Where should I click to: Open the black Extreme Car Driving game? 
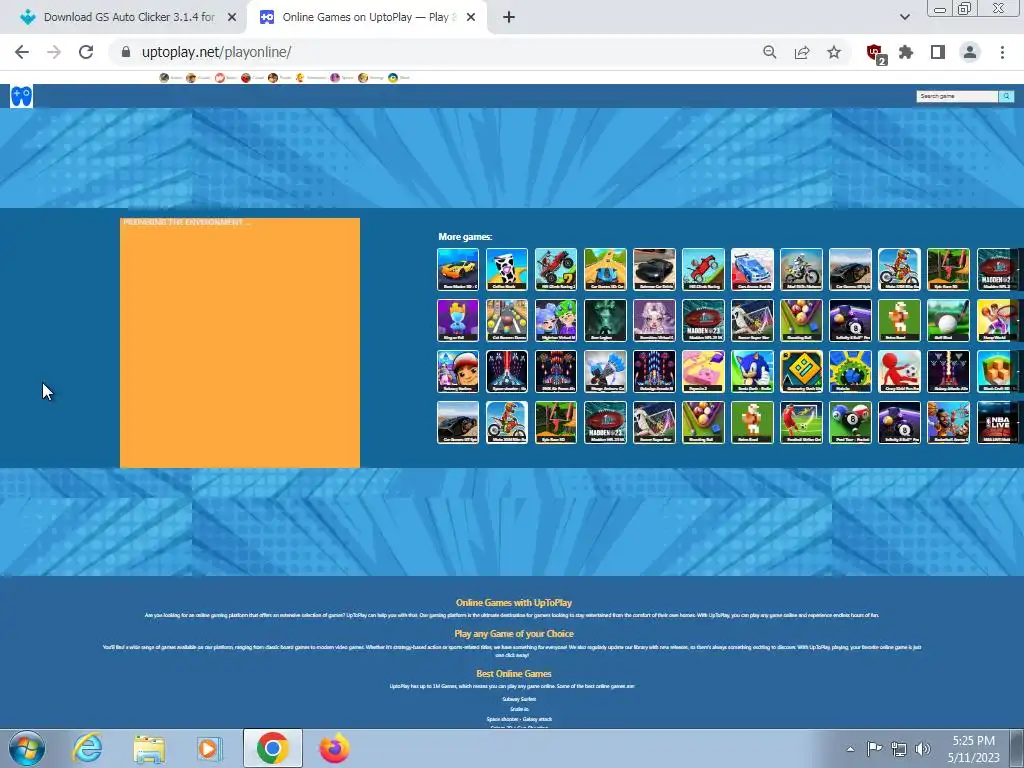click(x=654, y=269)
